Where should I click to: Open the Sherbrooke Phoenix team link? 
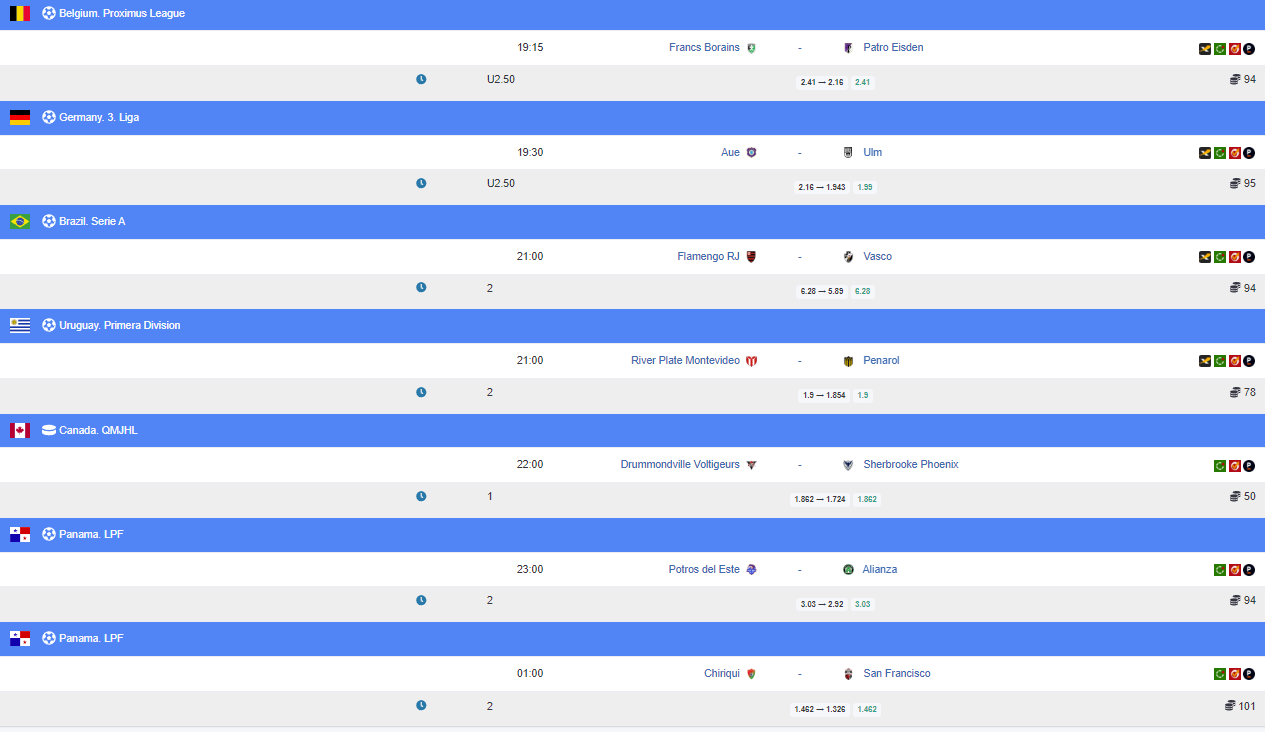coord(911,465)
